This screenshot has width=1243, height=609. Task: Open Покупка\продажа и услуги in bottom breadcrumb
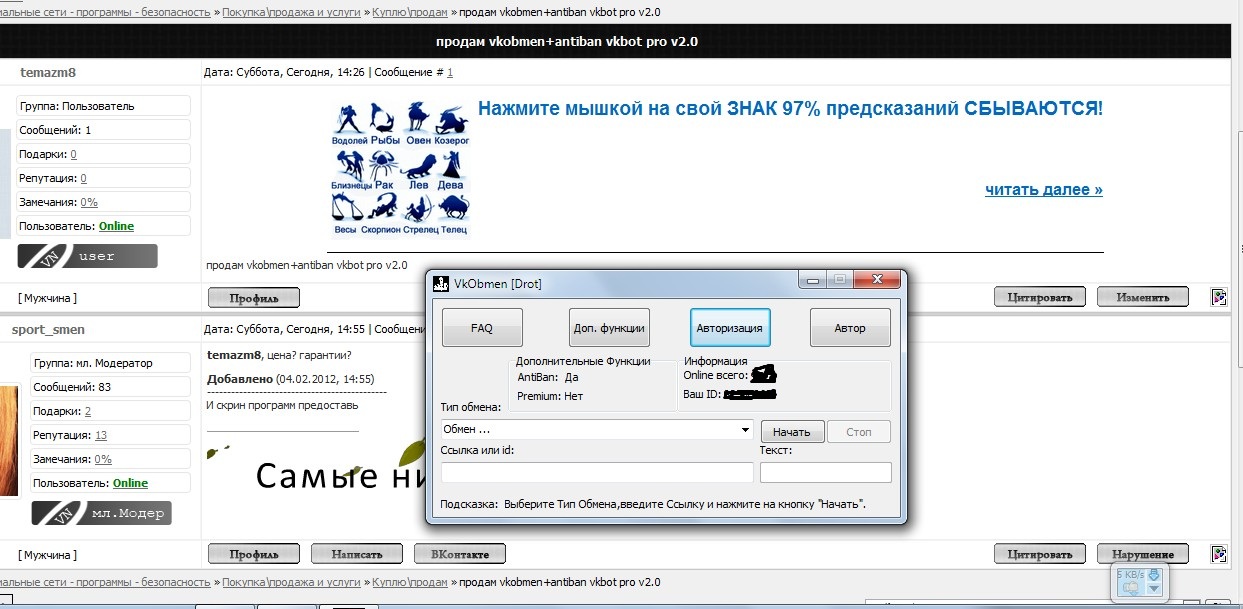(293, 582)
